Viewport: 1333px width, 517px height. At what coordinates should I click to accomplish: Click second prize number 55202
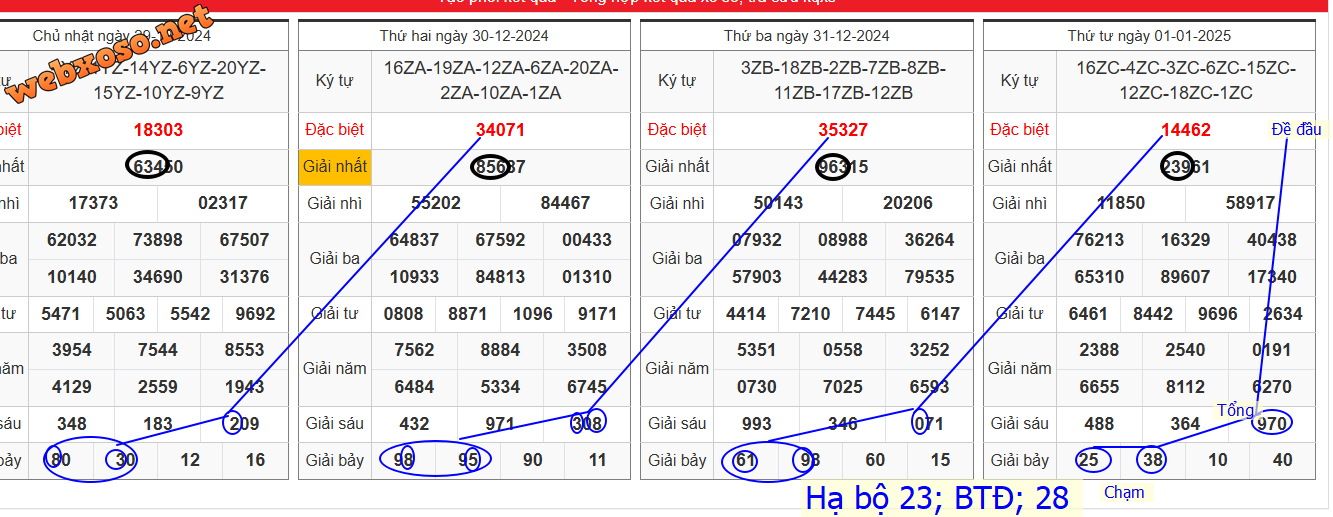(x=436, y=203)
